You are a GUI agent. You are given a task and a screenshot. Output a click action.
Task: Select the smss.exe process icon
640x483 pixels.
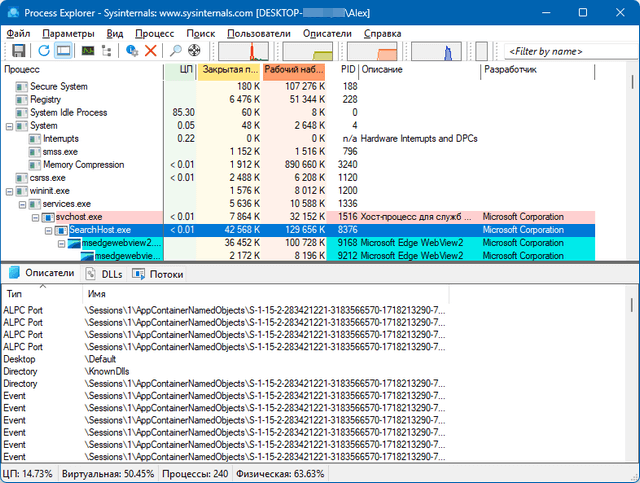(x=35, y=152)
